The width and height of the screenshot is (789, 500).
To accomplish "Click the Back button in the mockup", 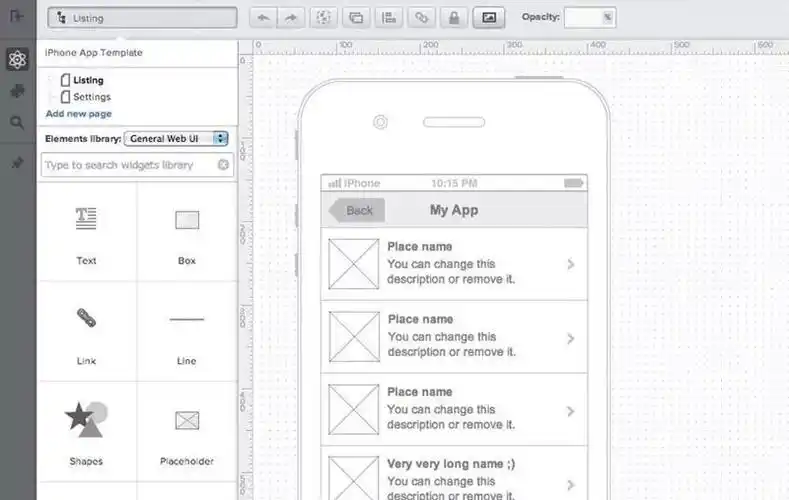I will [x=357, y=210].
